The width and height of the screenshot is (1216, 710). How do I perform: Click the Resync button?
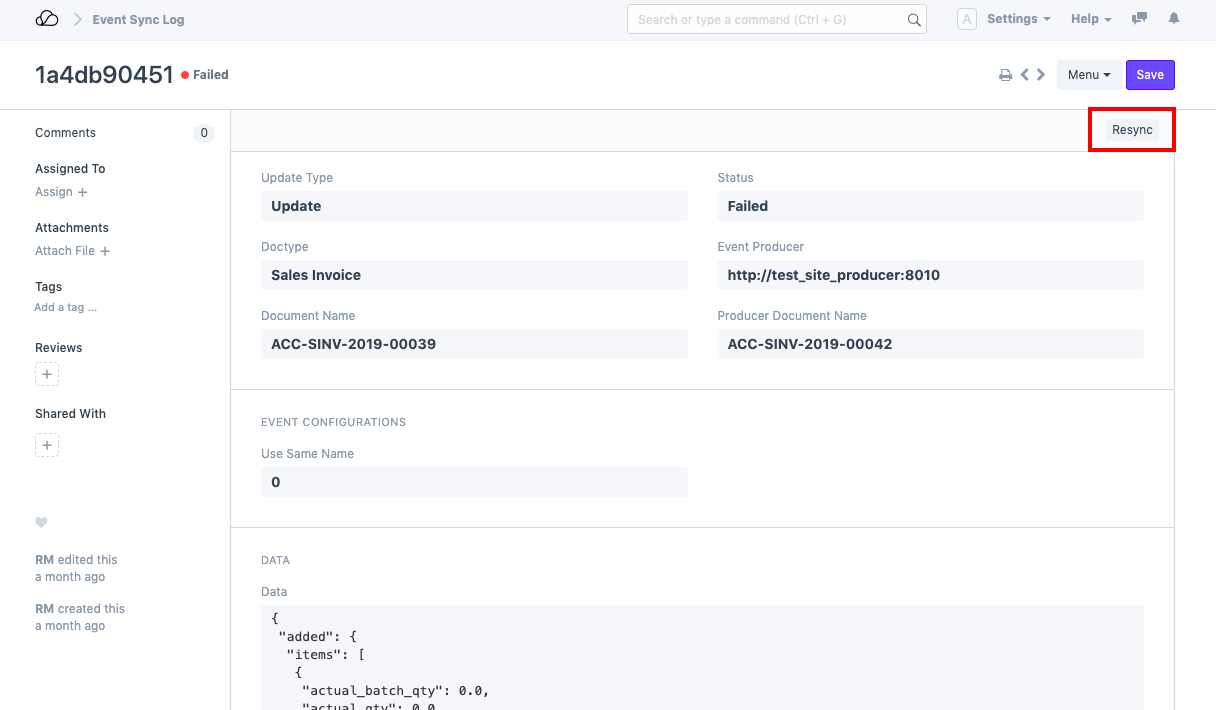coord(1132,130)
